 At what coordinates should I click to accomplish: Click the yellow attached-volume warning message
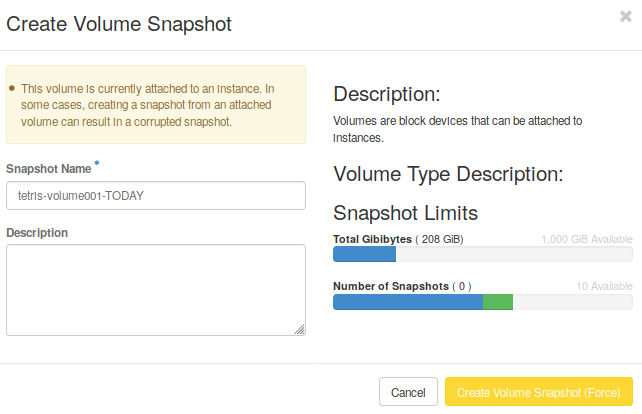(155, 105)
